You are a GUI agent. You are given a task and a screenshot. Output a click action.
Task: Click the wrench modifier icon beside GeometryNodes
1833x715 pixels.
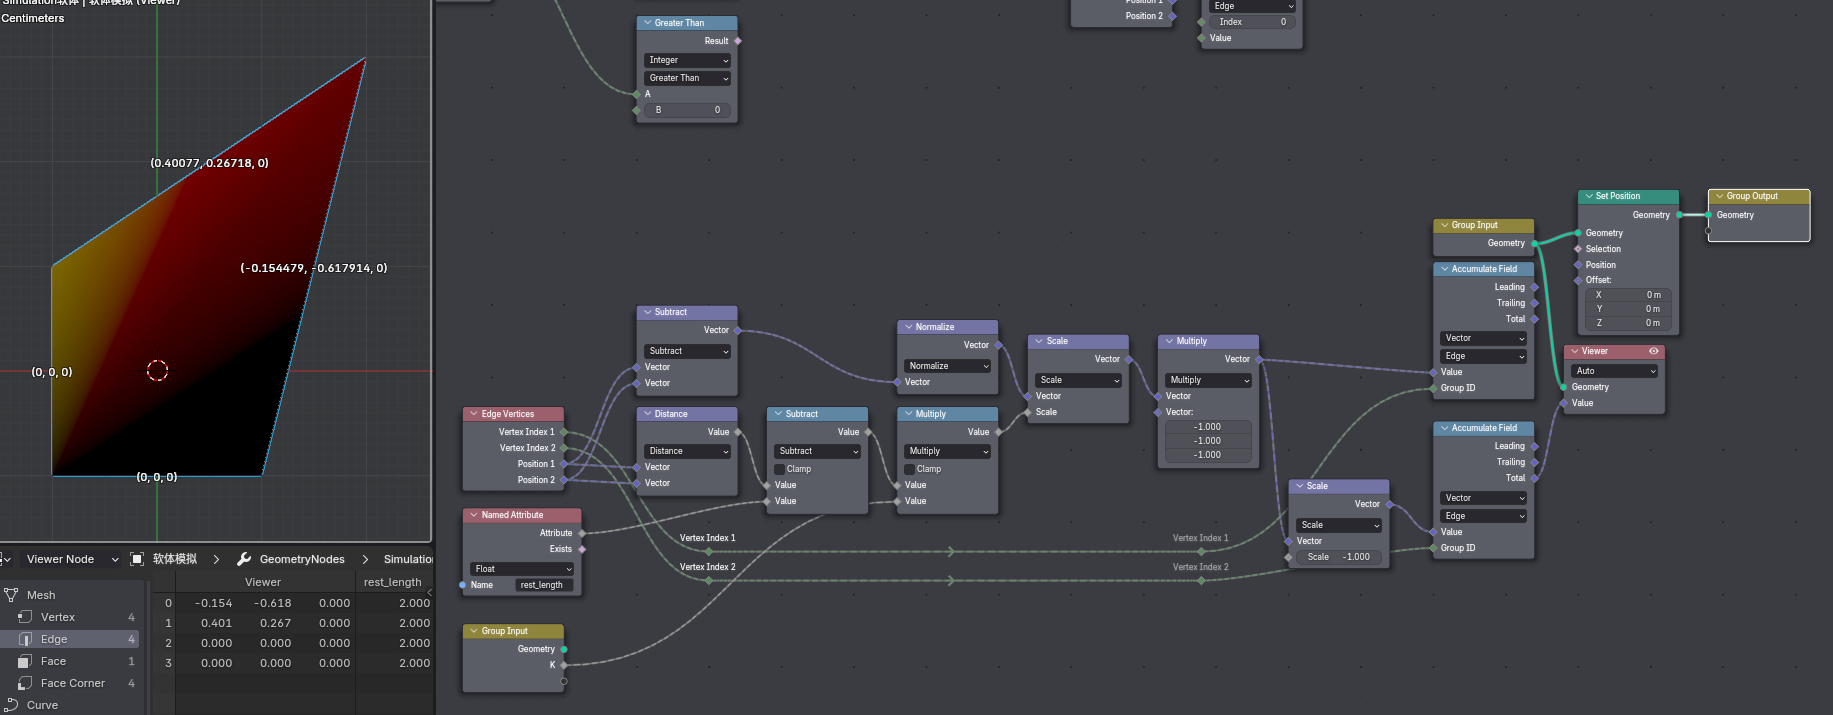[244, 559]
